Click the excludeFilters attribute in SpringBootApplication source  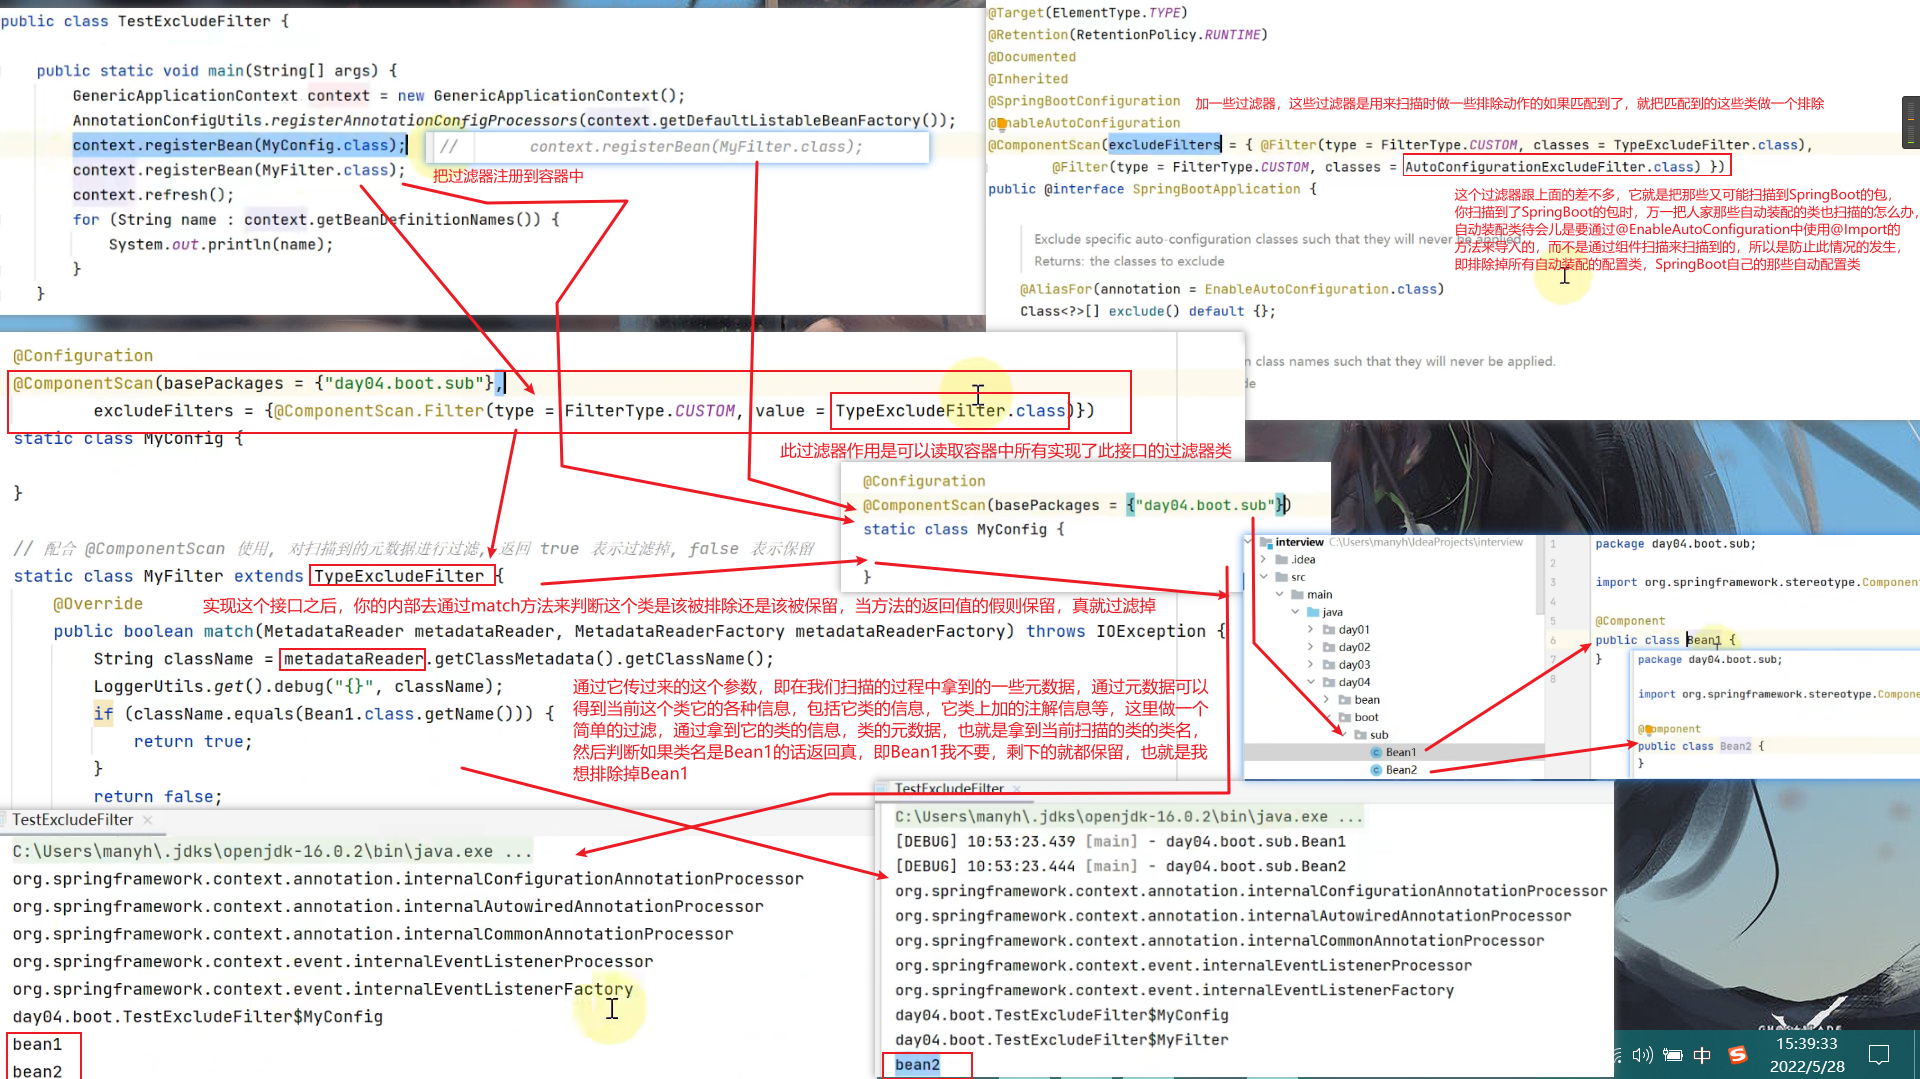(1164, 145)
